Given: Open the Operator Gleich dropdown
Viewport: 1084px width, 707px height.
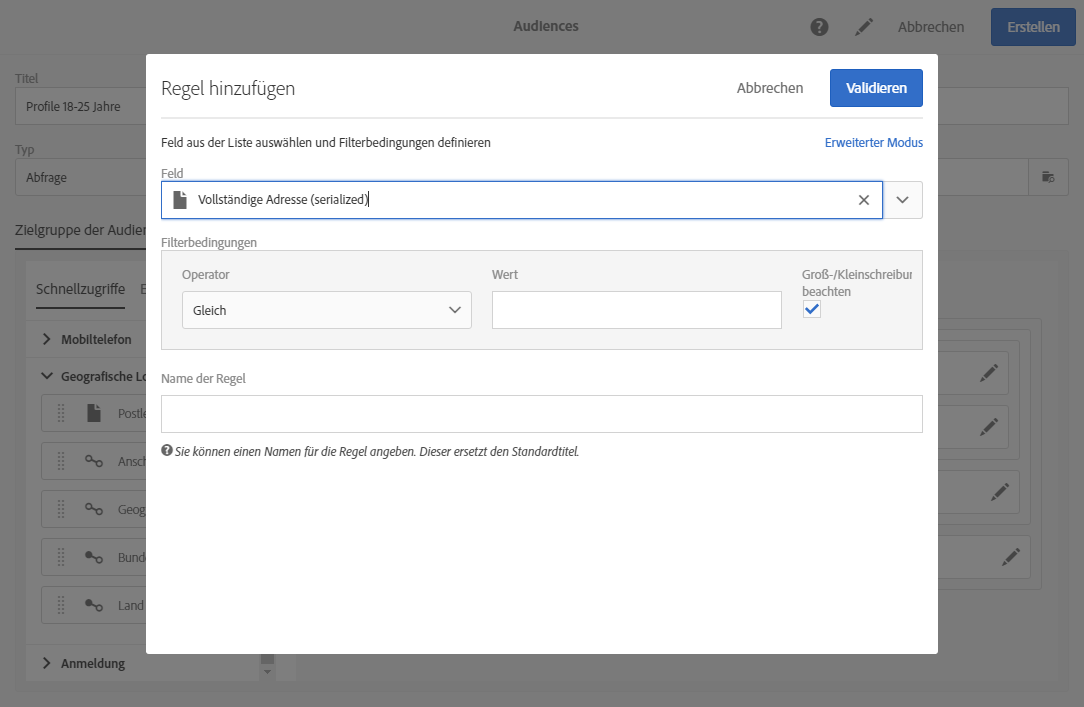Looking at the screenshot, I should tap(326, 310).
